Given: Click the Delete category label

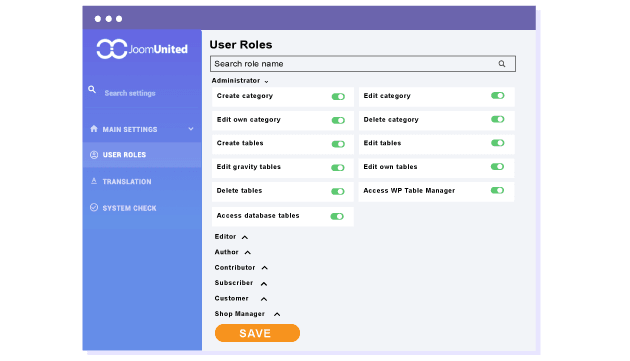Looking at the screenshot, I should (391, 119).
